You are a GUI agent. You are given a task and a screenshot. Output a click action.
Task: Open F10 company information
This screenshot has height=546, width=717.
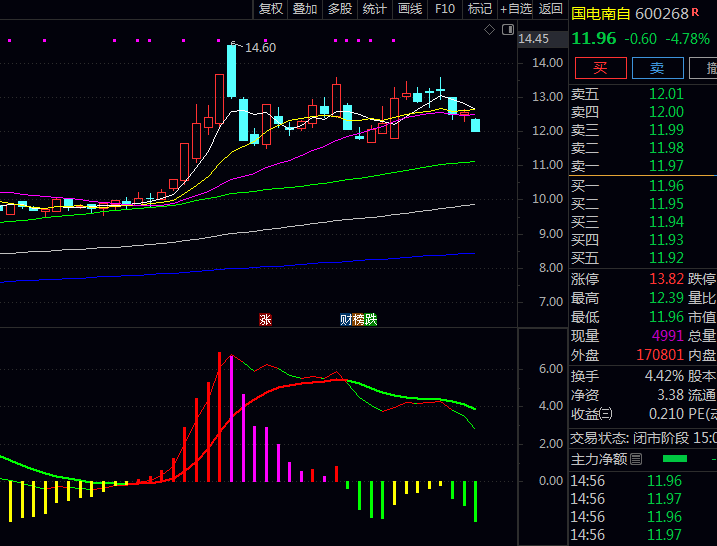[445, 9]
